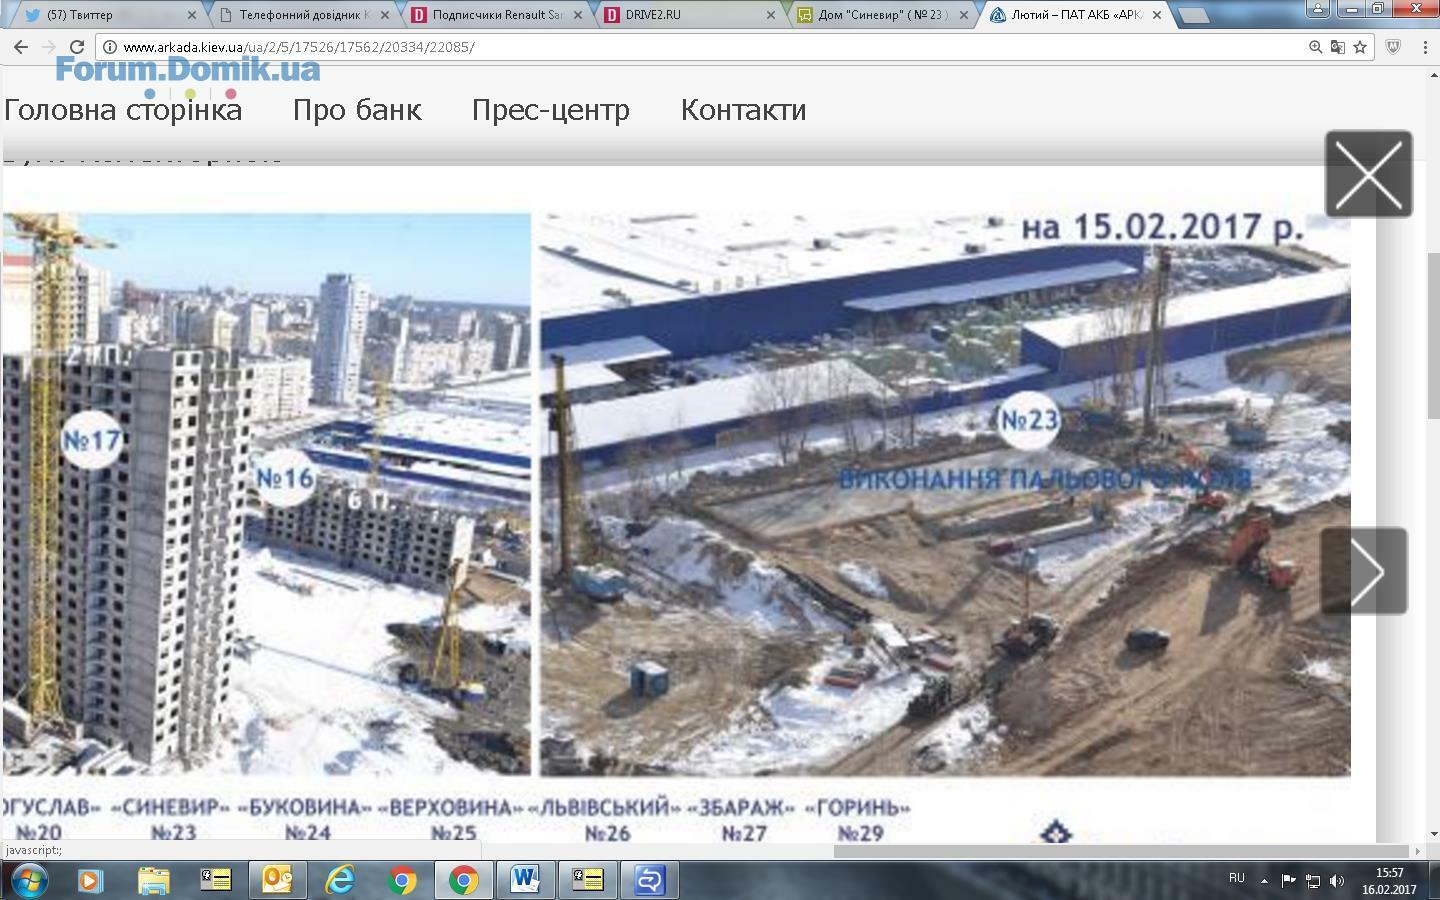Click the vertical scrollbar down arrow

click(1432, 834)
